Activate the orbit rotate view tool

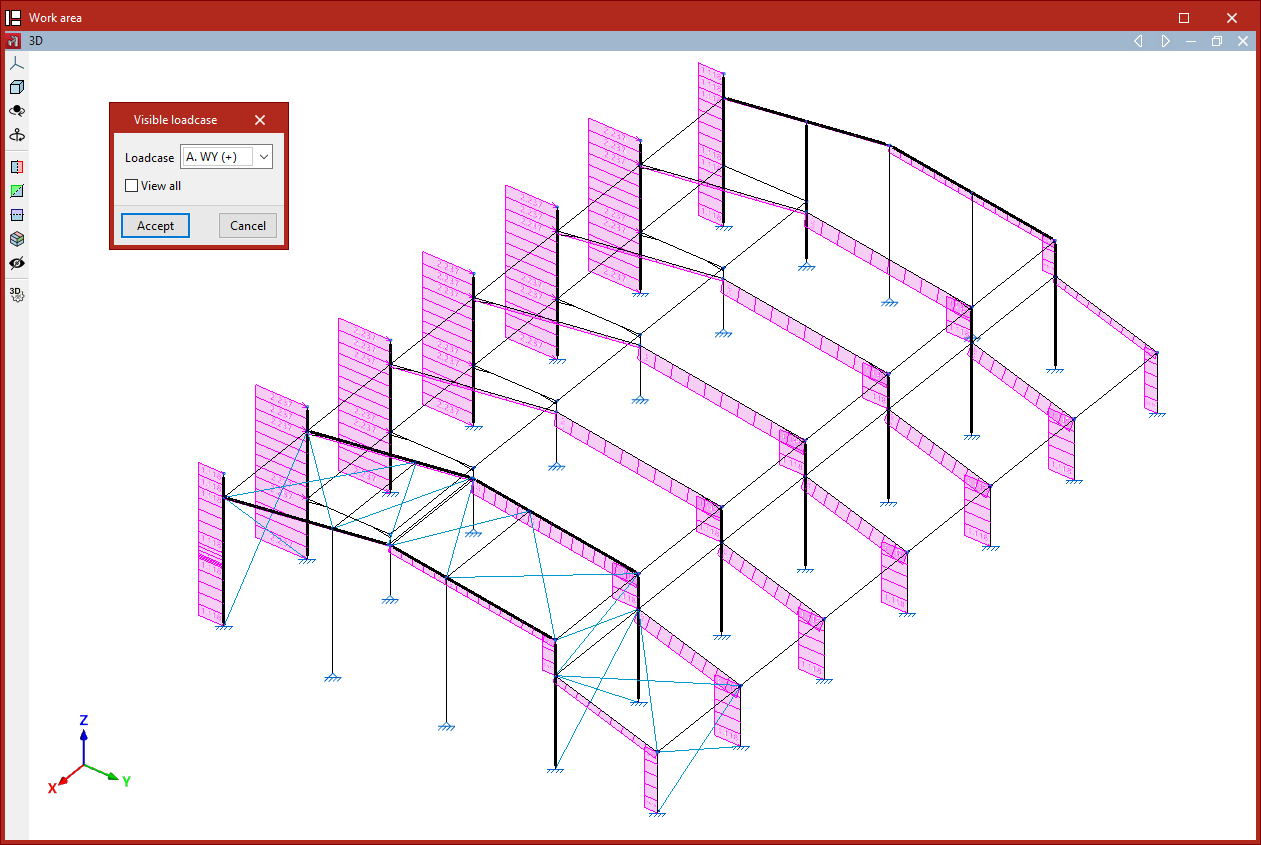(x=16, y=111)
